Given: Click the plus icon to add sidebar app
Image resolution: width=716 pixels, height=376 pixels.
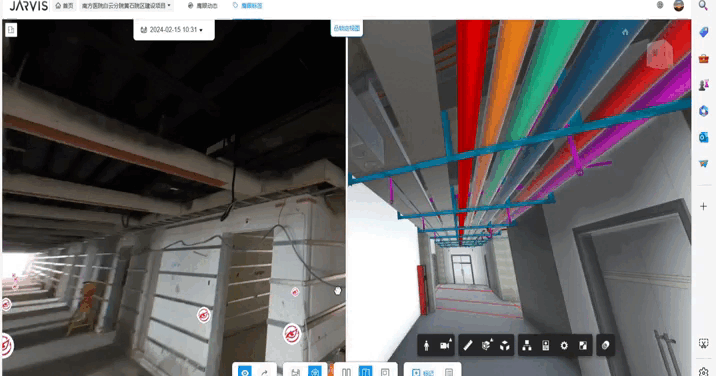Looking at the screenshot, I should (x=704, y=207).
